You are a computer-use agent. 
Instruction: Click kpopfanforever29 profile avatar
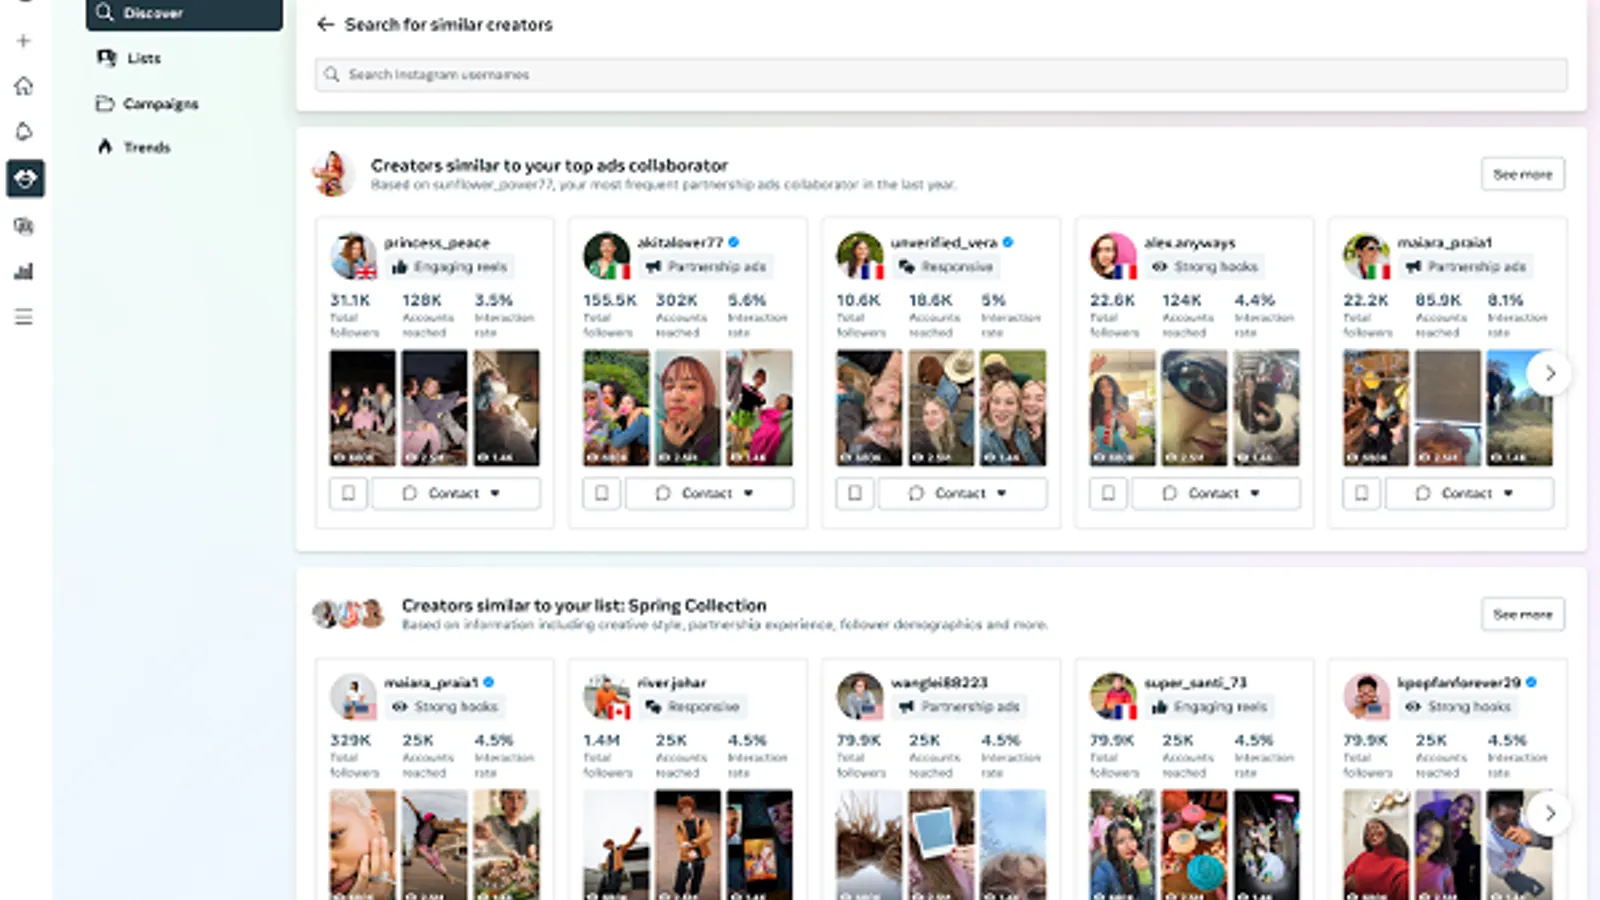(1366, 696)
